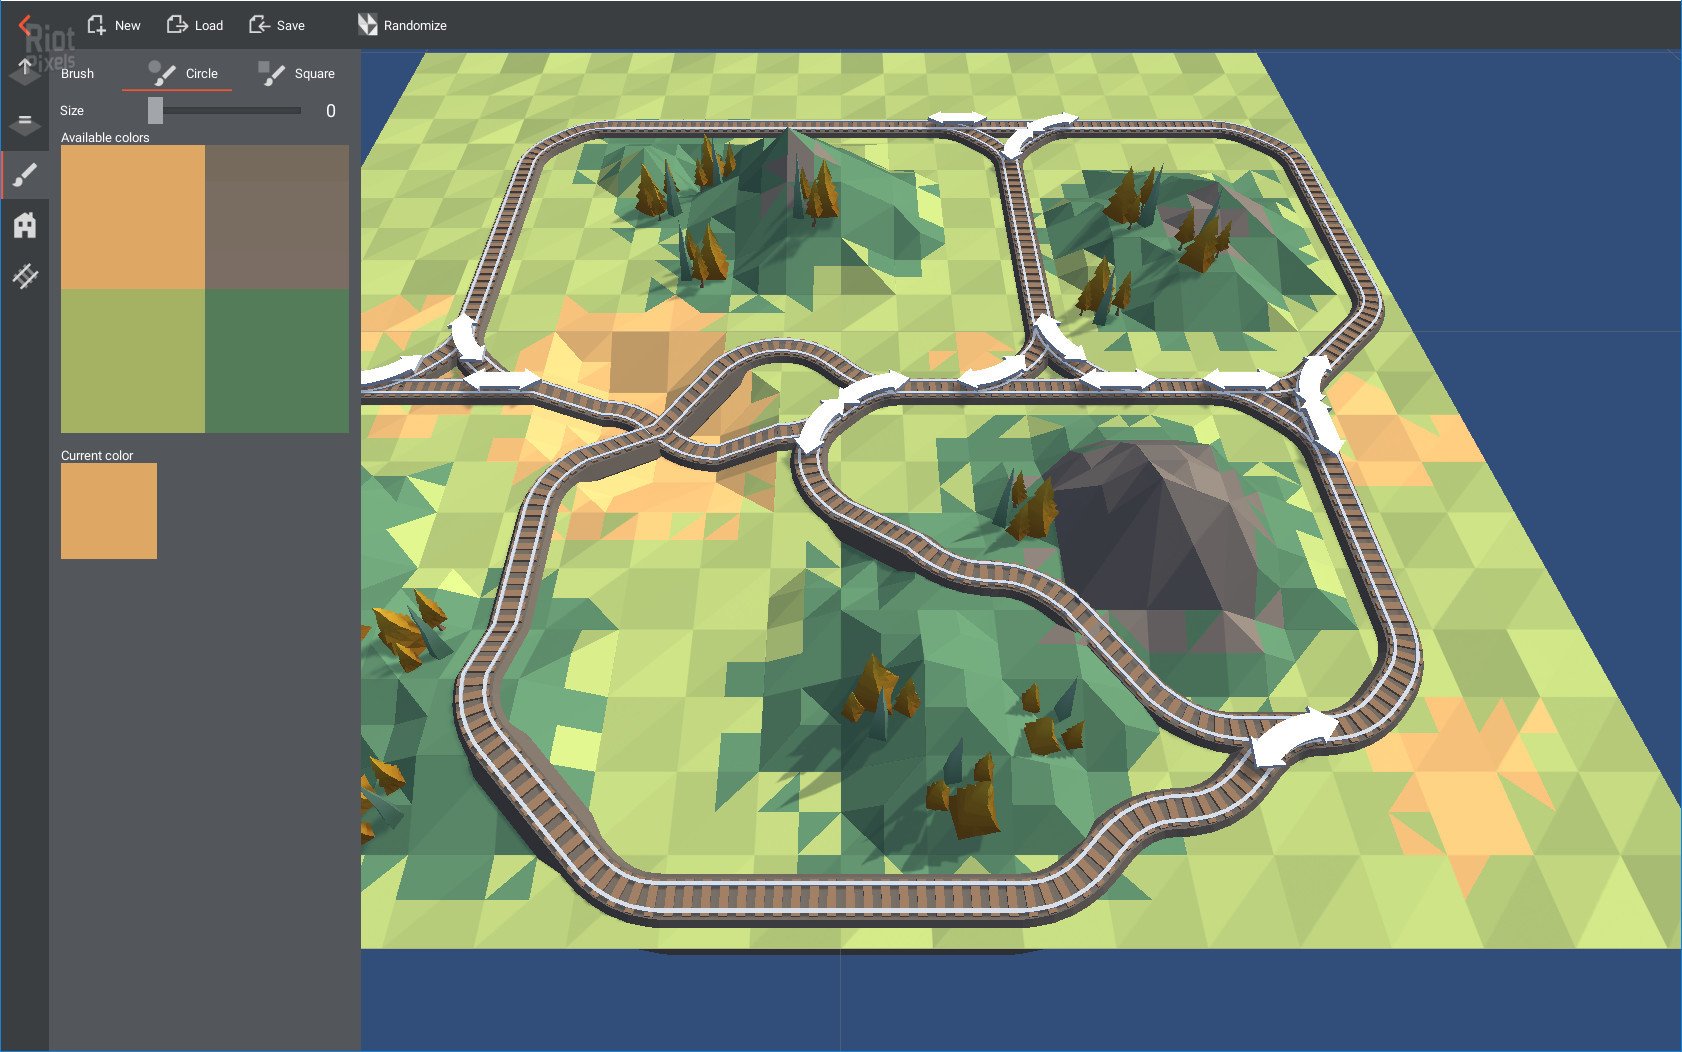Click the New document icon

click(98, 24)
